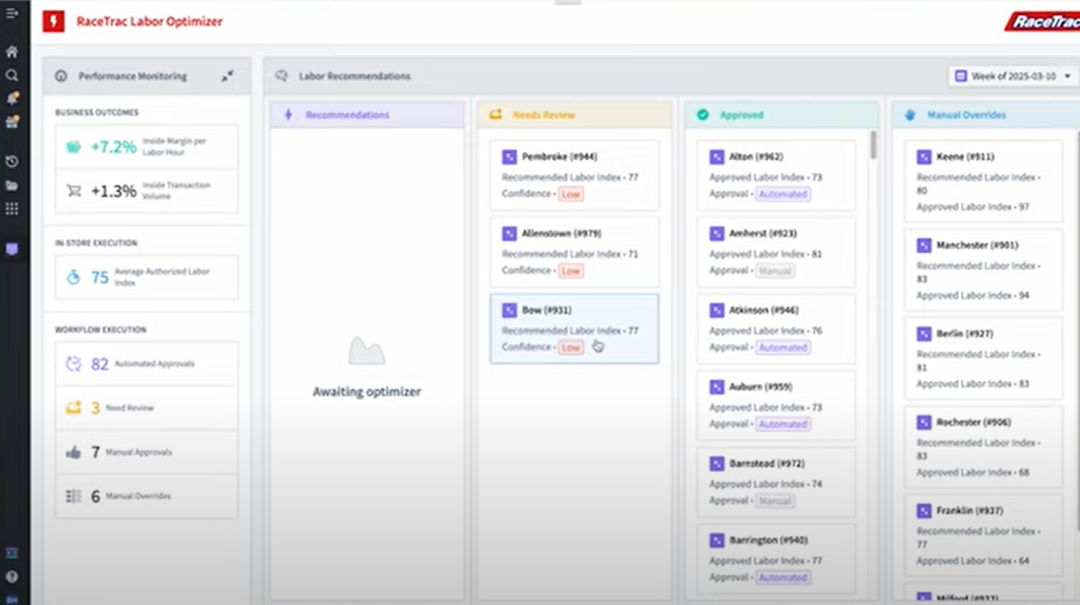The image size is (1080, 605).
Task: Open the Berlin (#927) override card
Action: click(x=984, y=358)
